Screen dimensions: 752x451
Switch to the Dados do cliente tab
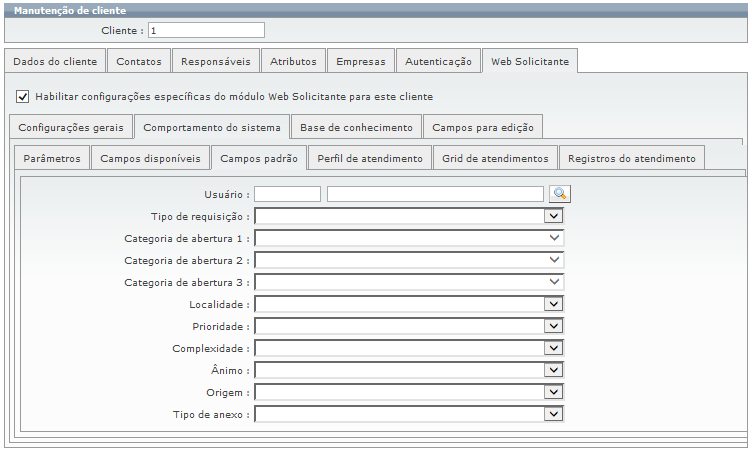pos(55,61)
